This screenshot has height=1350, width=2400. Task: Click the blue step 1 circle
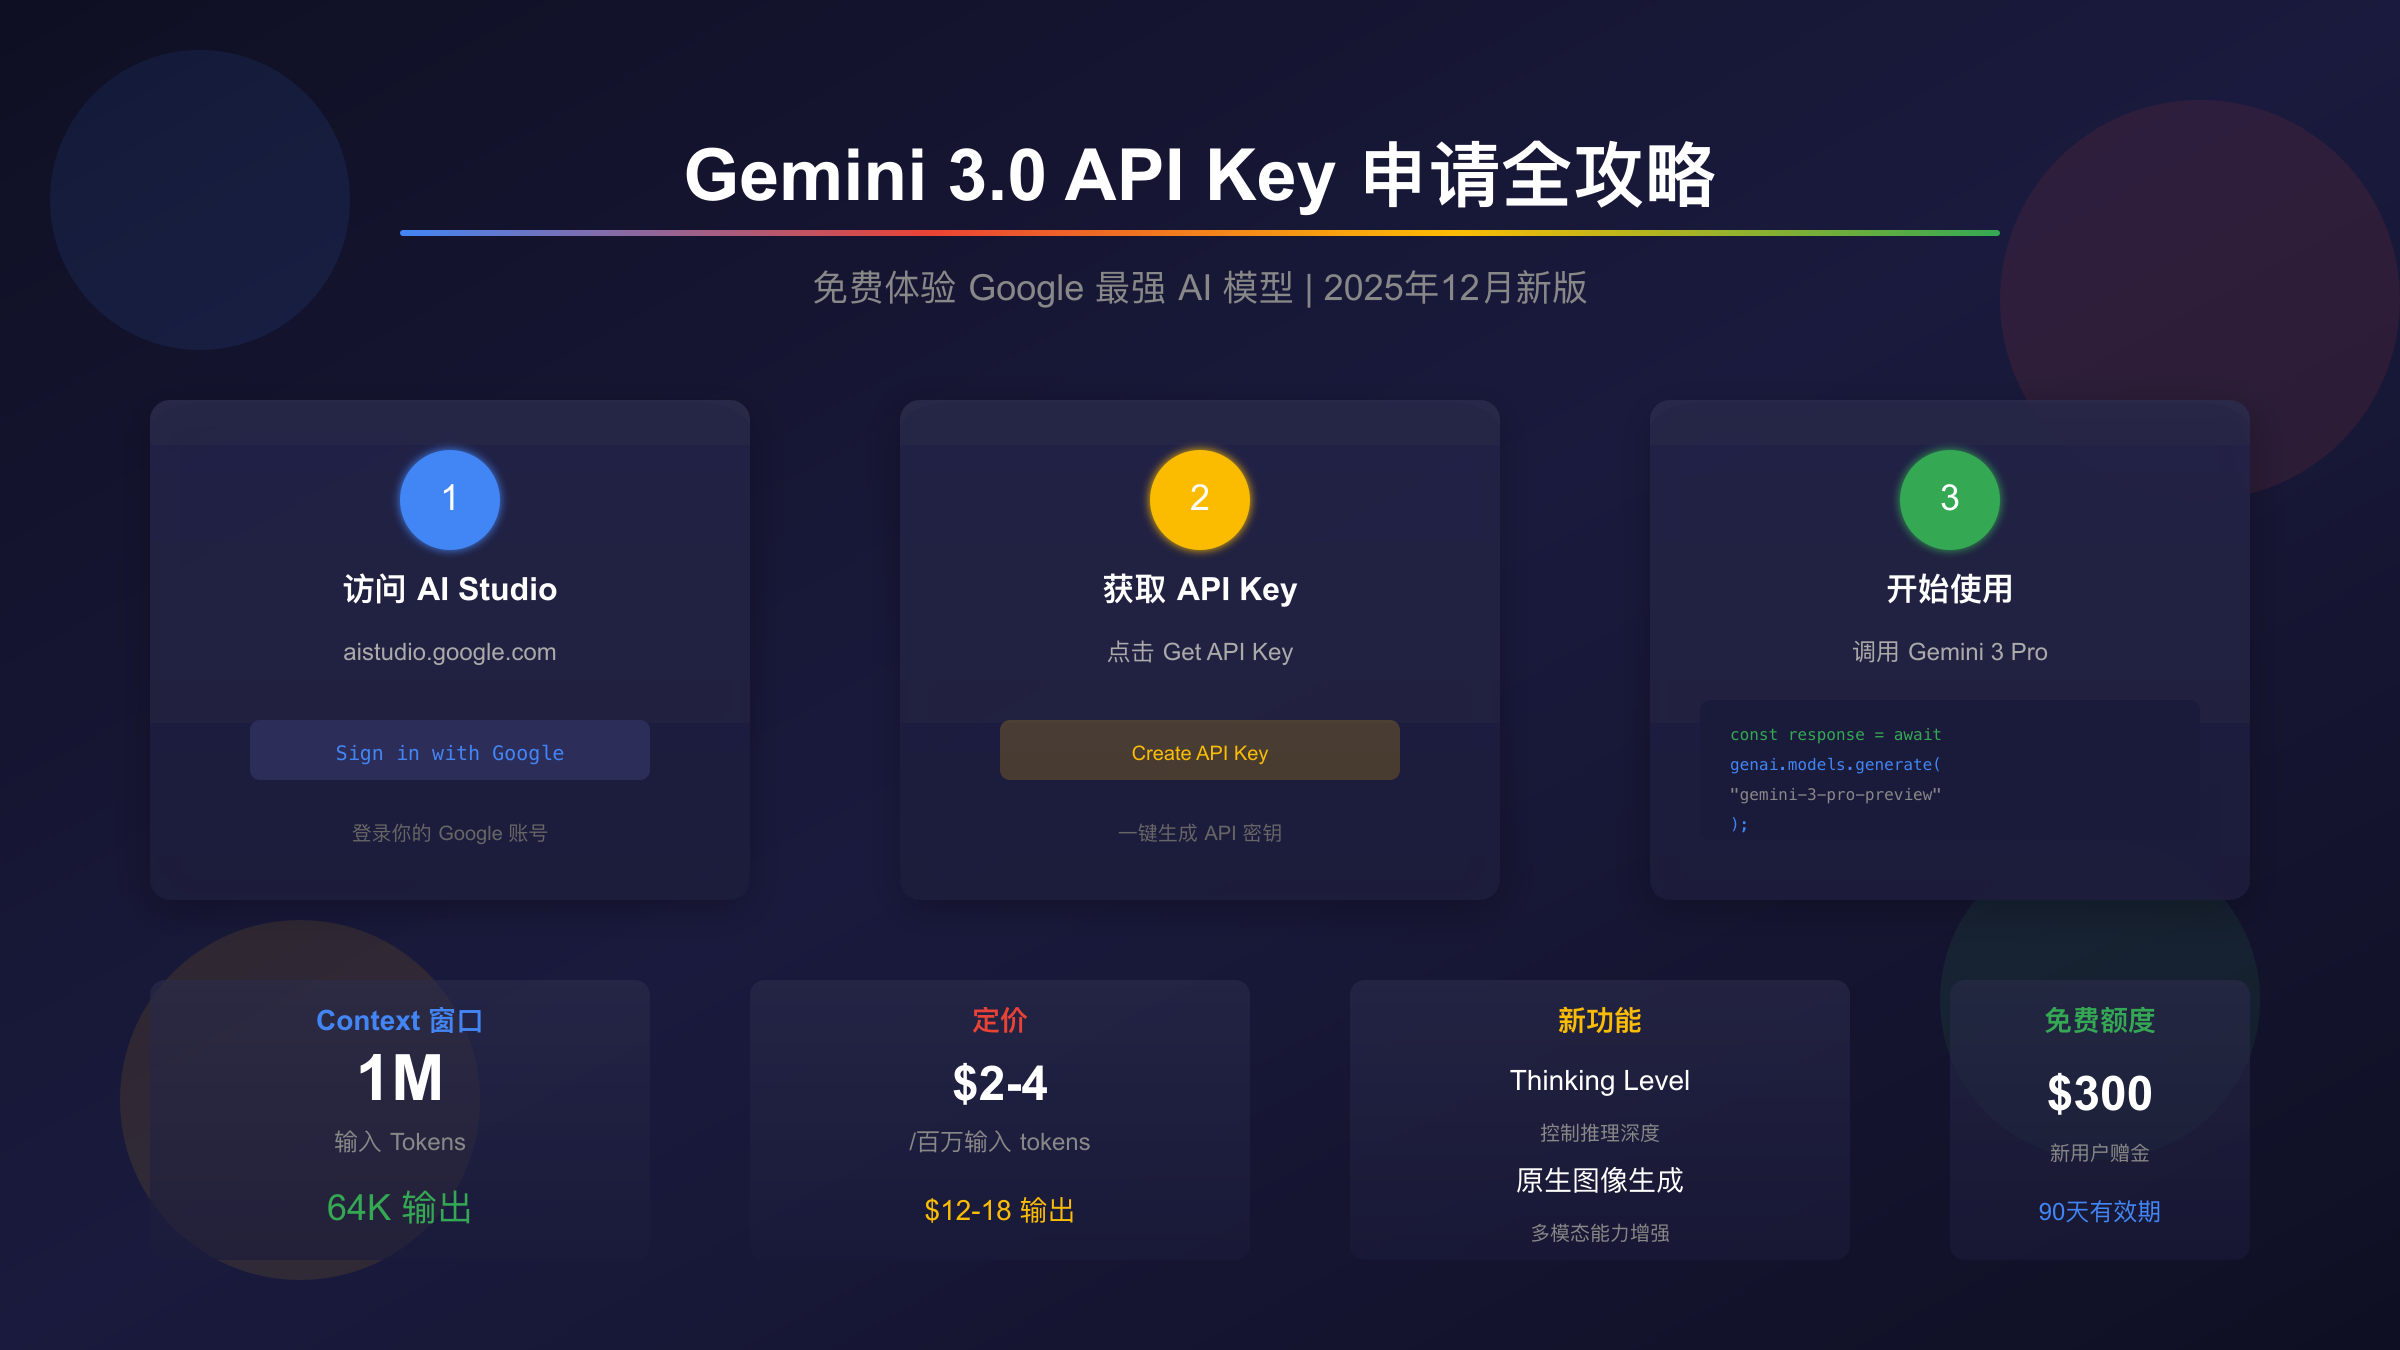450,499
